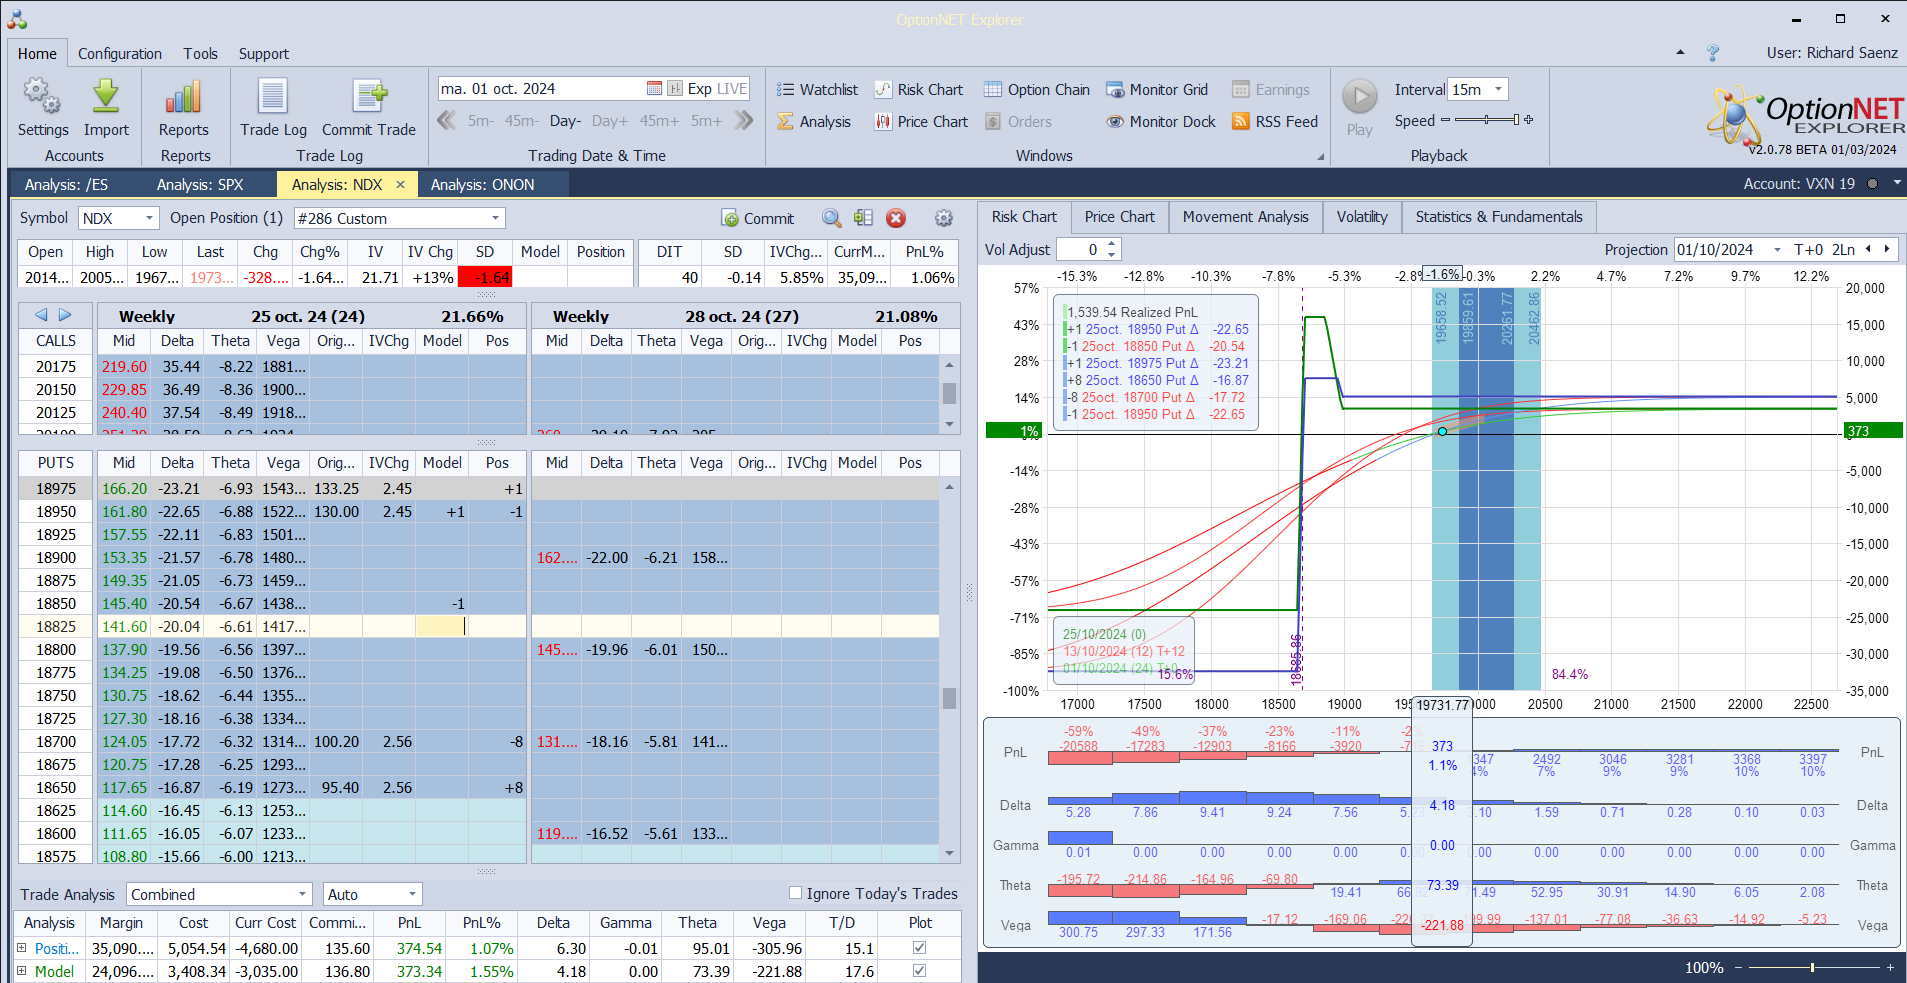Increase Vol Adjust with up stepper
This screenshot has height=983, width=1907.
(1112, 244)
